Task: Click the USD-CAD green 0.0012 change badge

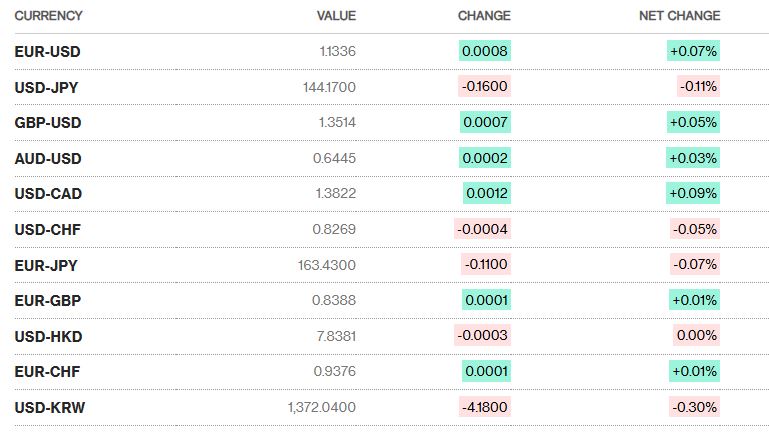Action: [487, 194]
